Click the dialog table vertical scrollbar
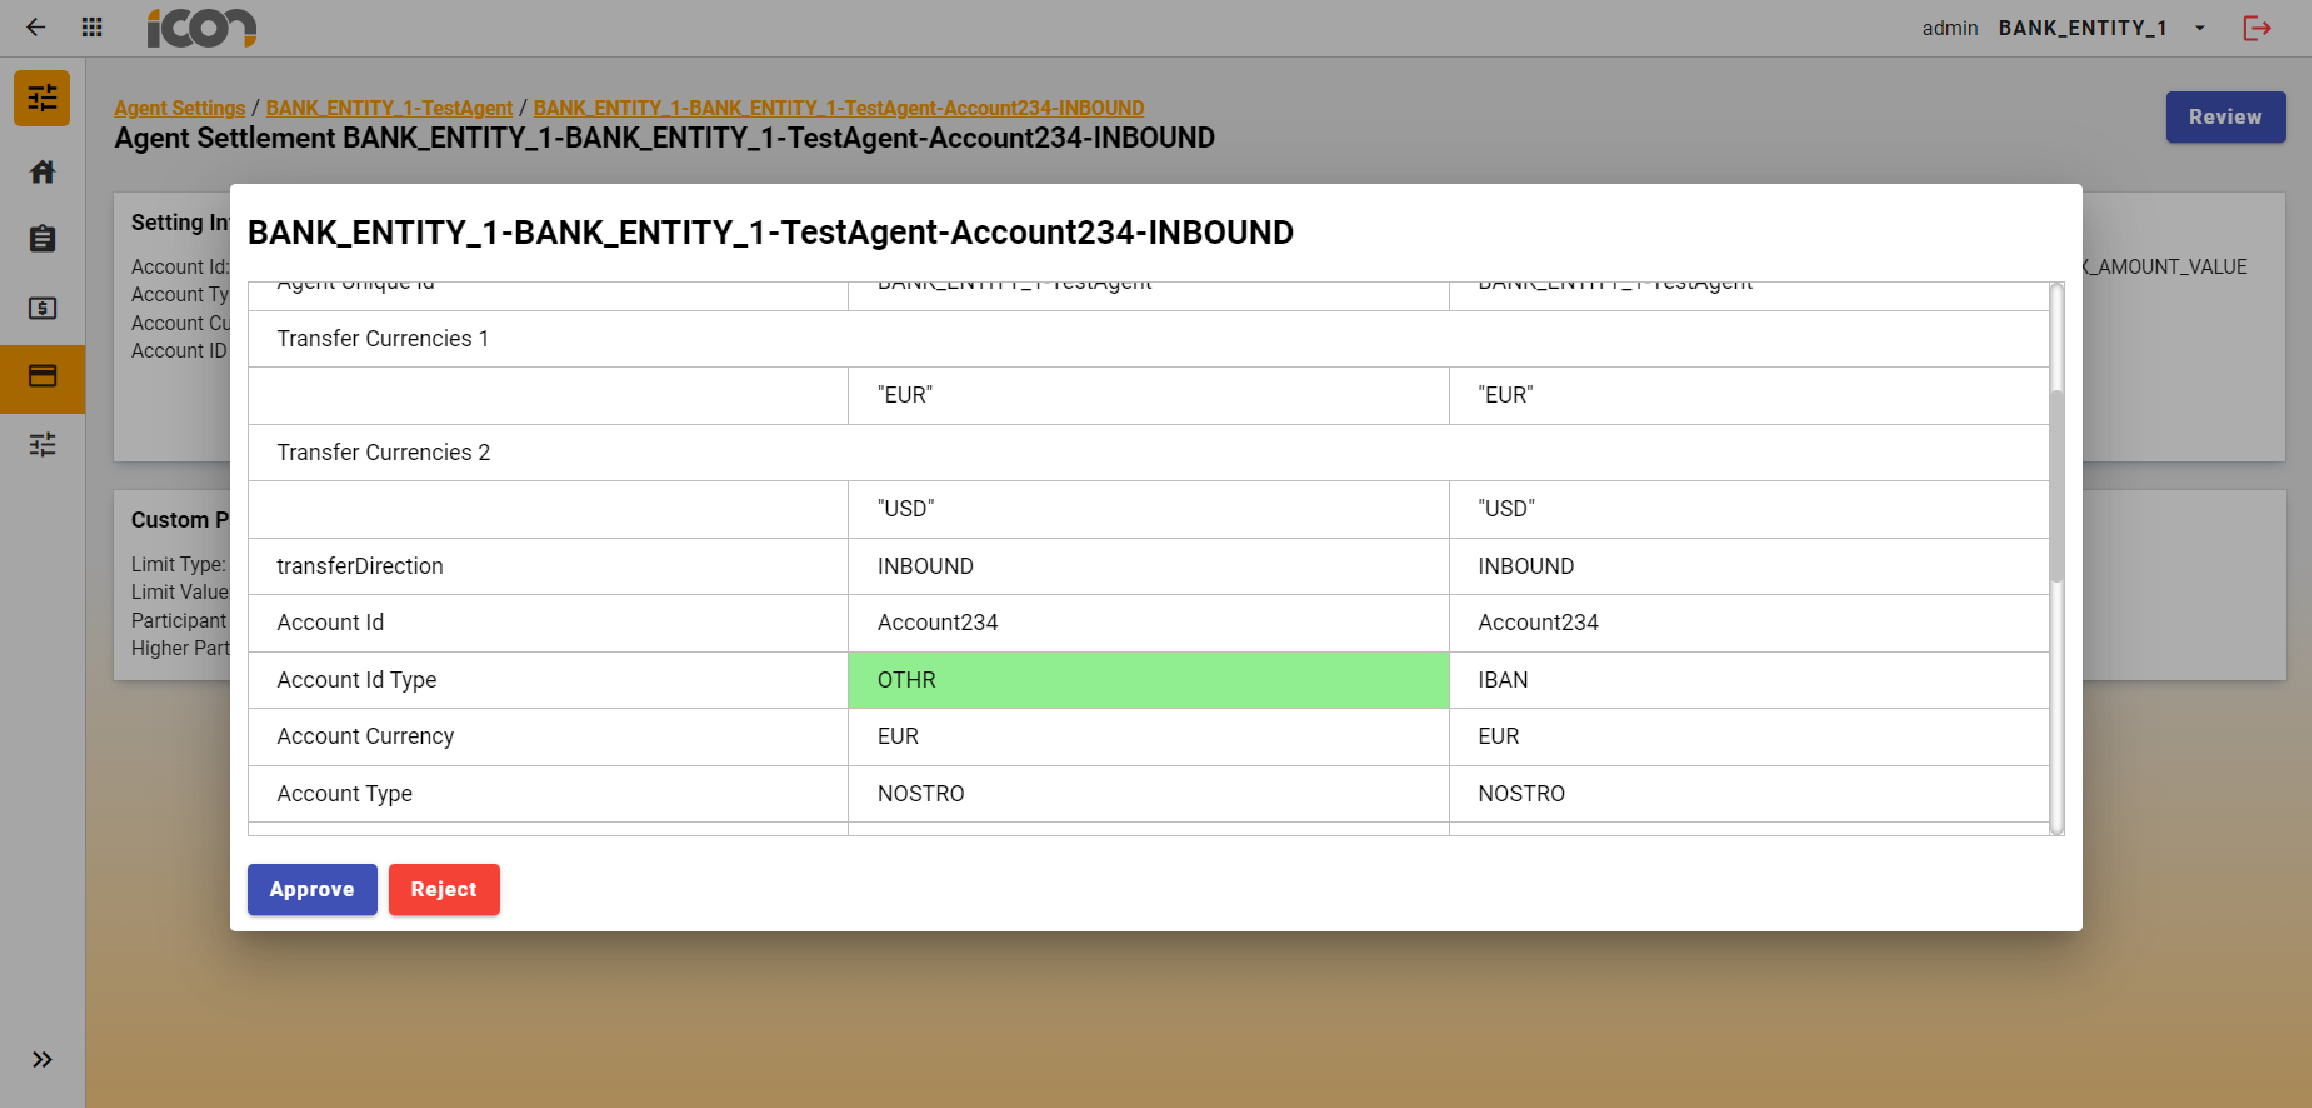Image resolution: width=2312 pixels, height=1108 pixels. pyautogui.click(x=2056, y=486)
